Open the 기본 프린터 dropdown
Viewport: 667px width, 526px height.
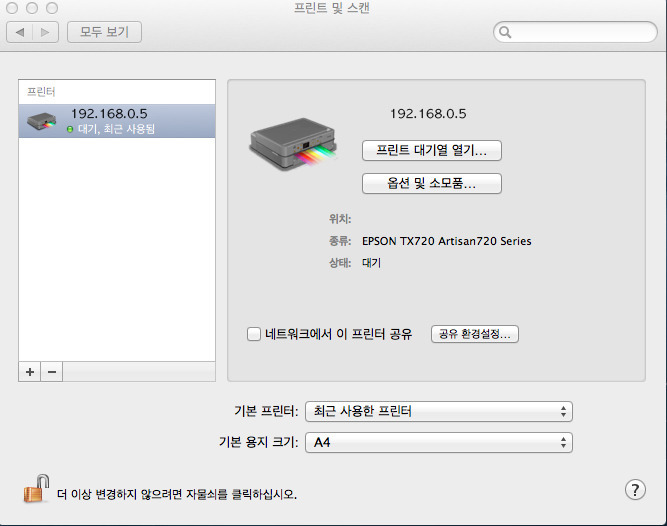pos(439,411)
